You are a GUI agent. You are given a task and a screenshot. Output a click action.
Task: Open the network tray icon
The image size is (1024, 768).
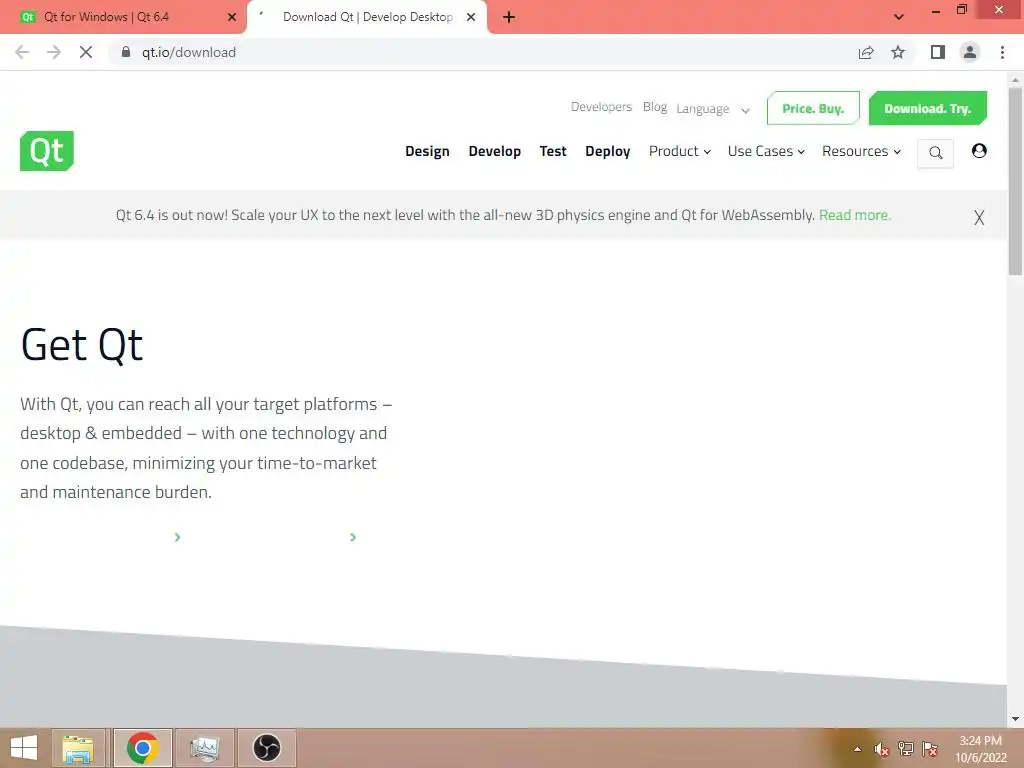905,749
